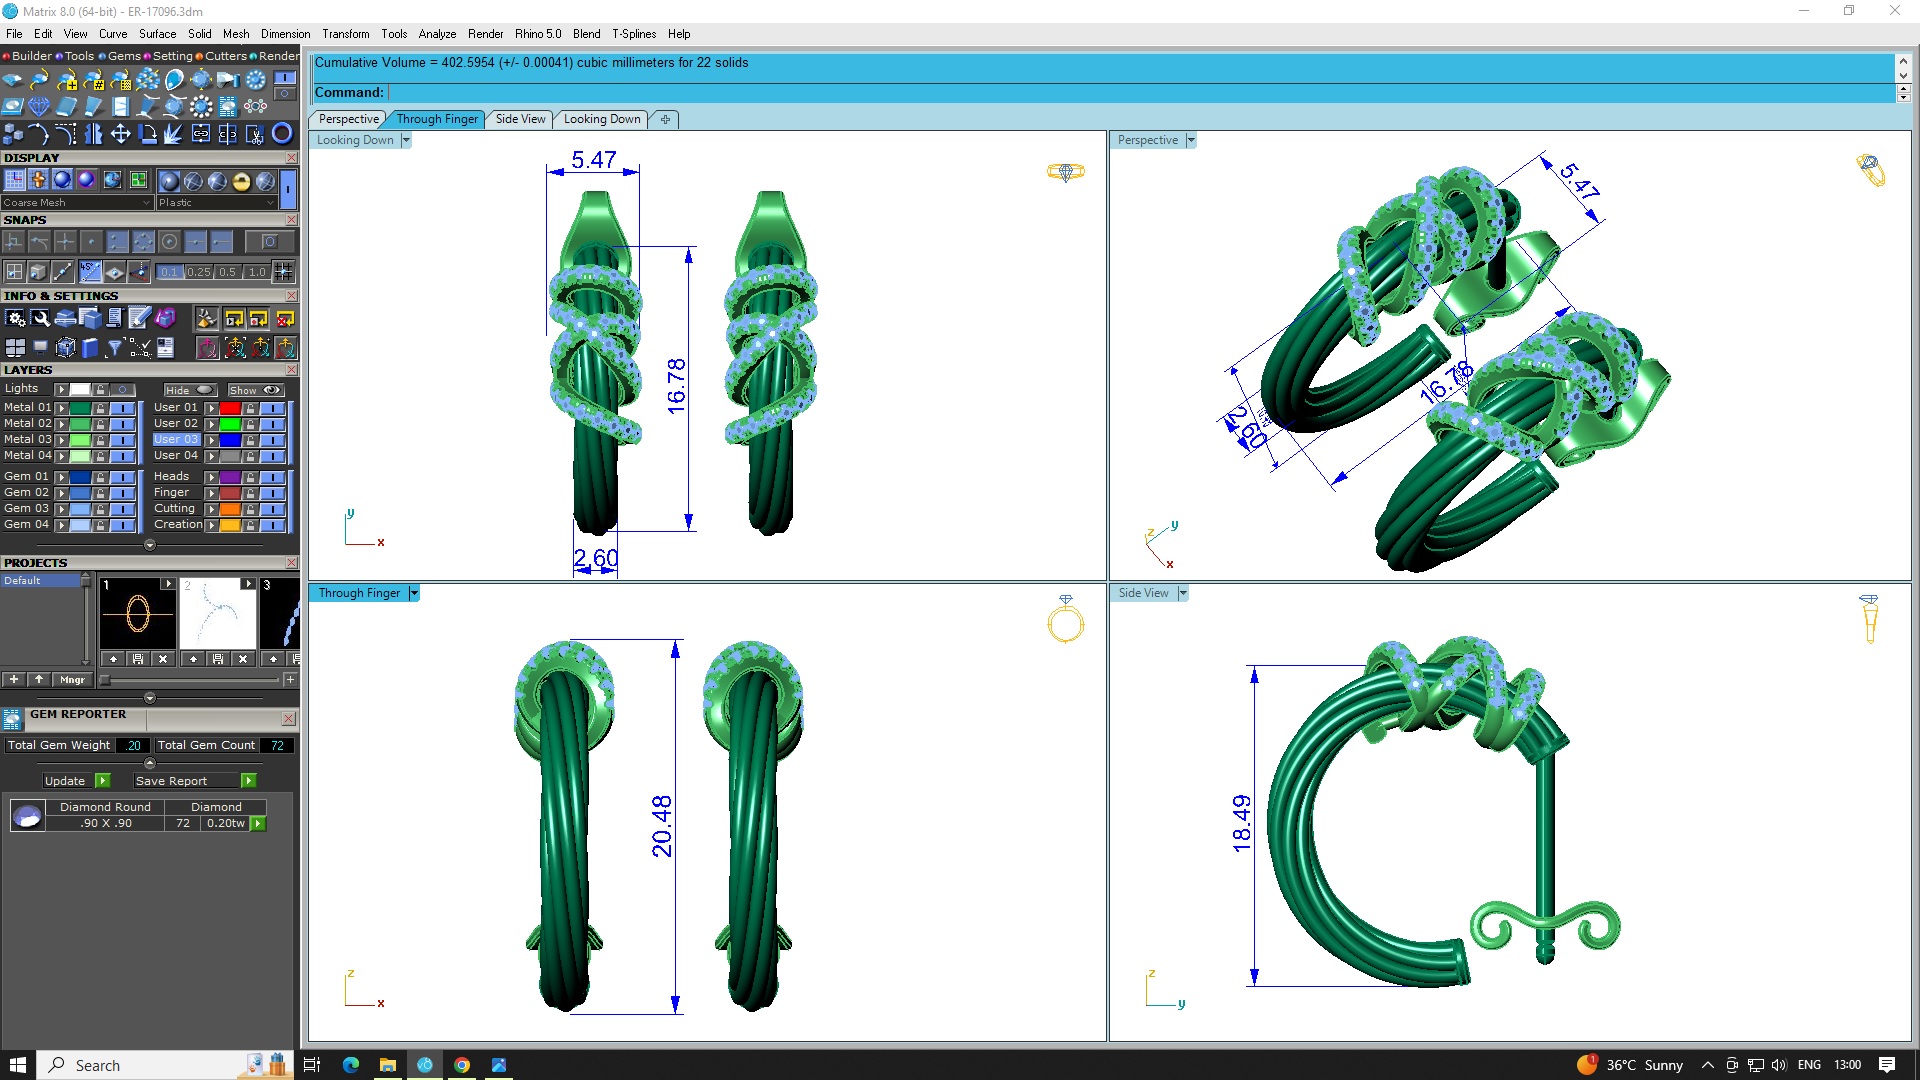Screen dimensions: 1920x1080
Task: Open the gear settings icon in Info & Settings
Action: [15, 319]
